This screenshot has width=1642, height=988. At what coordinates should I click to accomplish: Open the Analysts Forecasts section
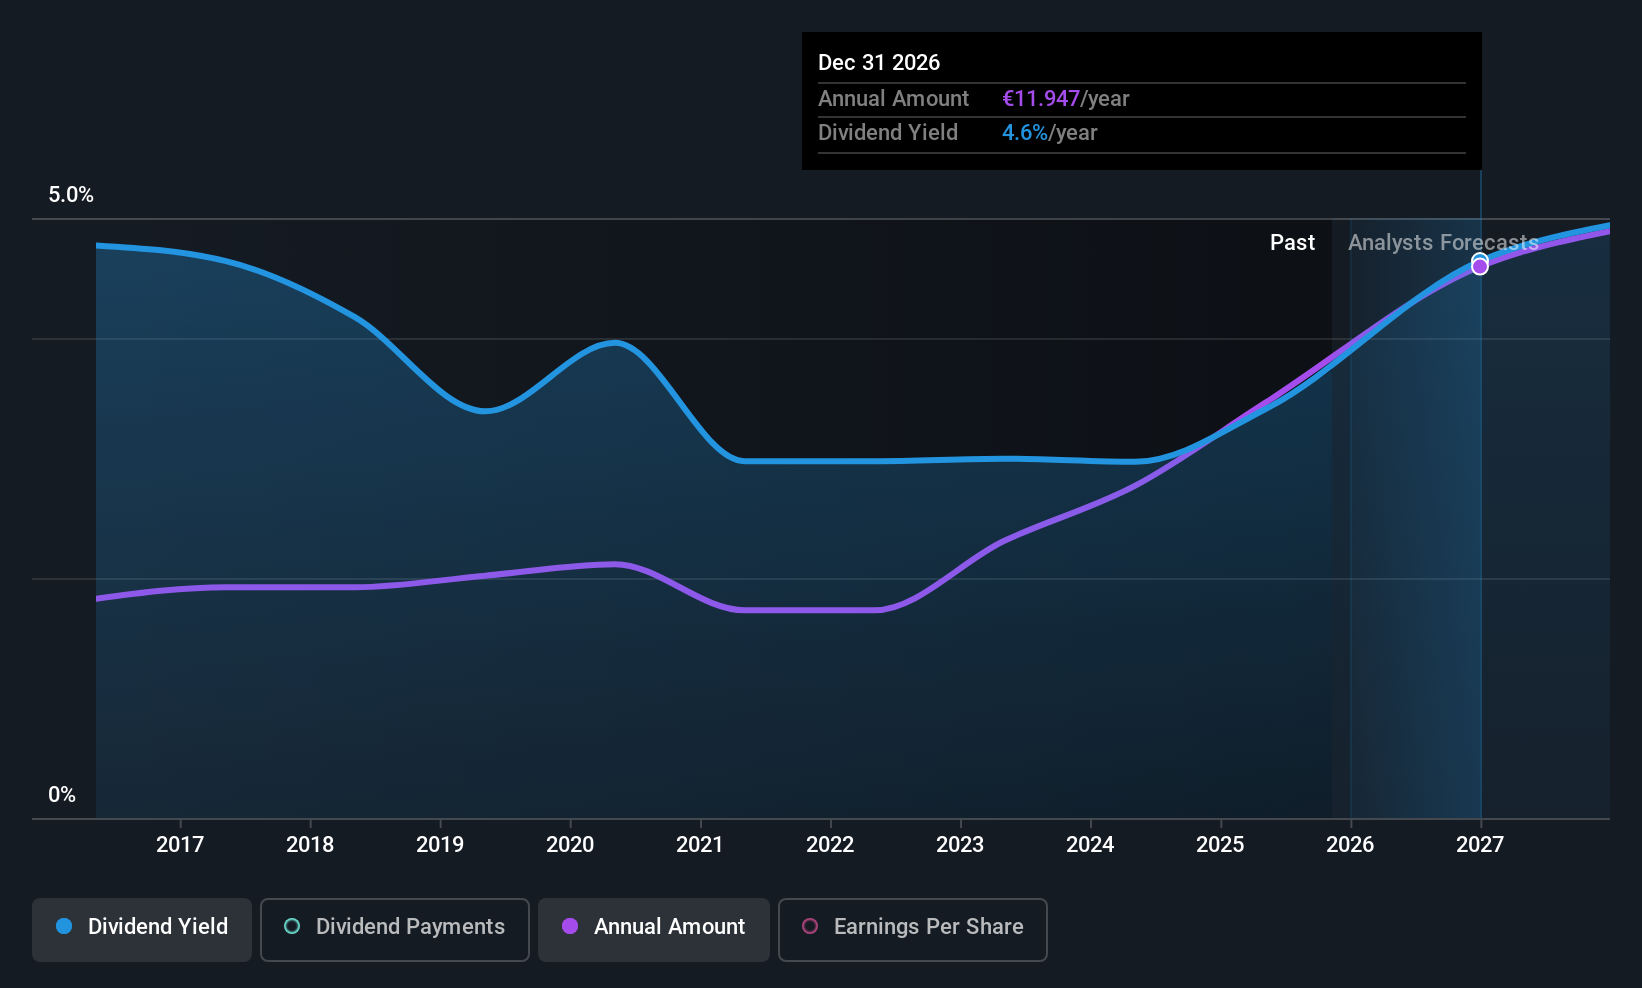(x=1443, y=242)
